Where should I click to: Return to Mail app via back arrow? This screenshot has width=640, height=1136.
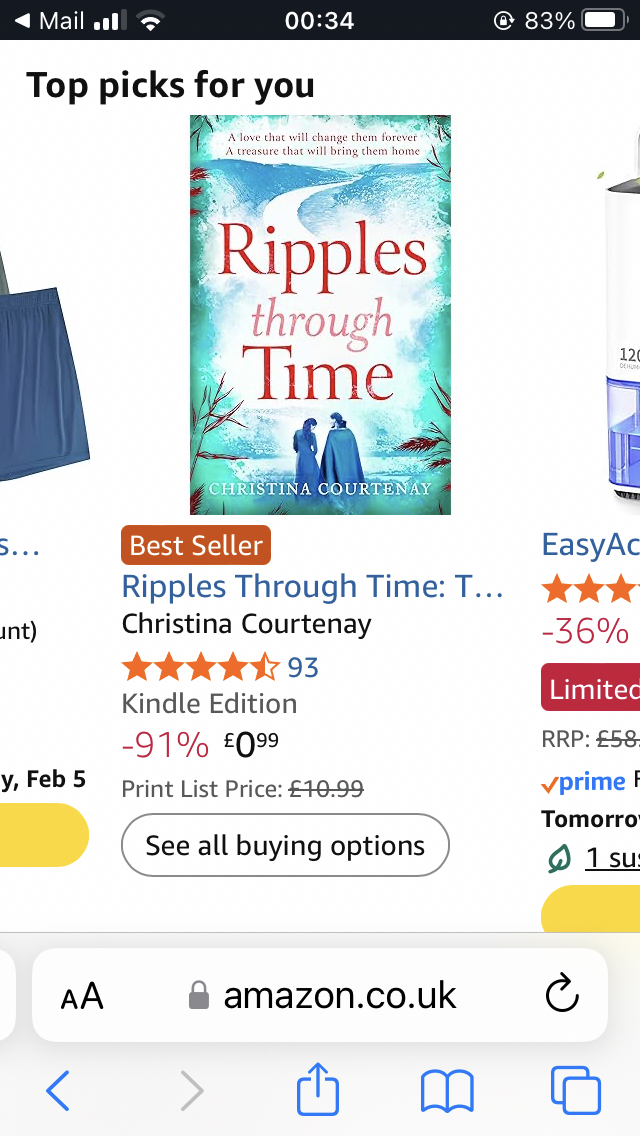pyautogui.click(x=23, y=20)
